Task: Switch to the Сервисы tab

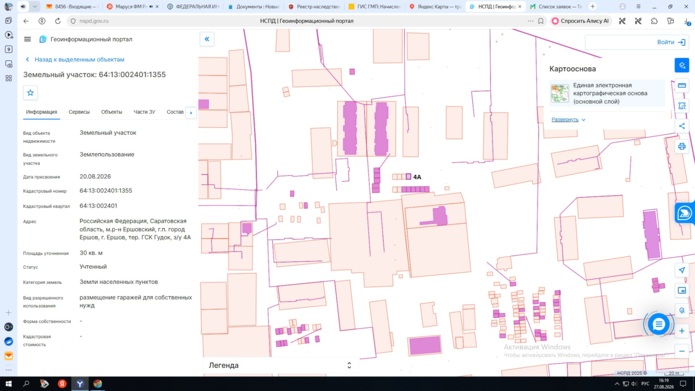Action: (x=79, y=112)
